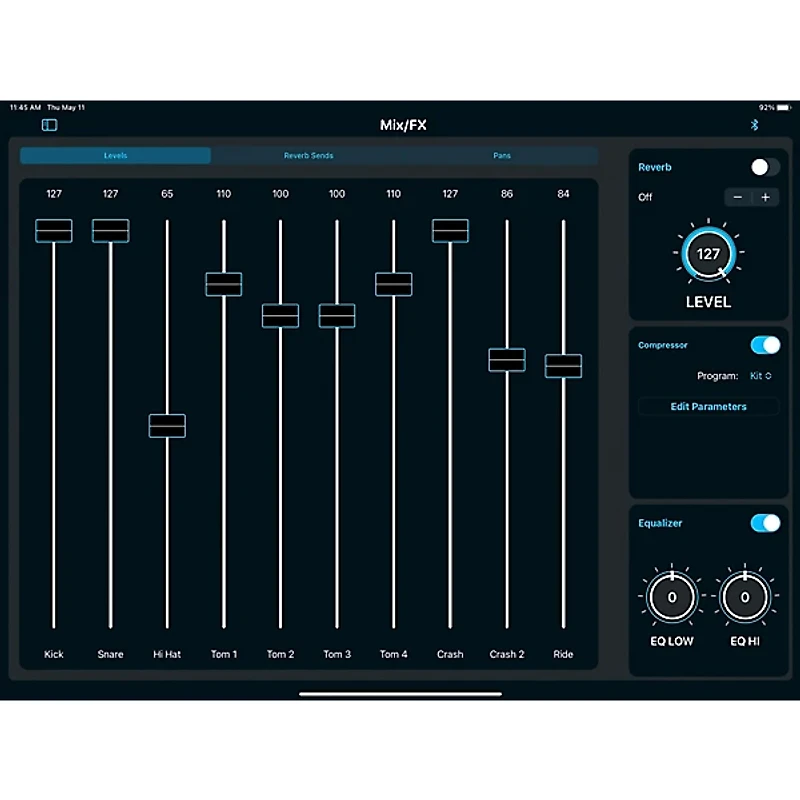Click the Hi Hat fader handle
800x800 pixels.
[x=167, y=426]
